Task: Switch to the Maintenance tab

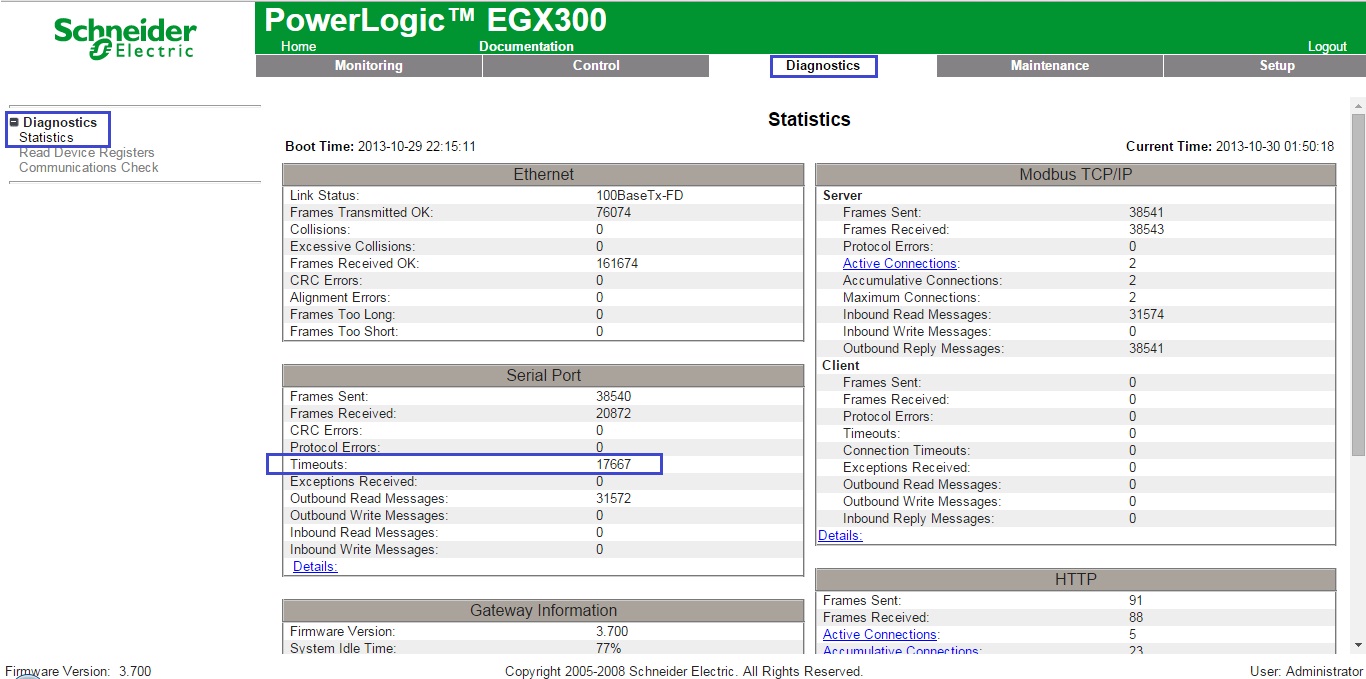Action: pos(1050,66)
